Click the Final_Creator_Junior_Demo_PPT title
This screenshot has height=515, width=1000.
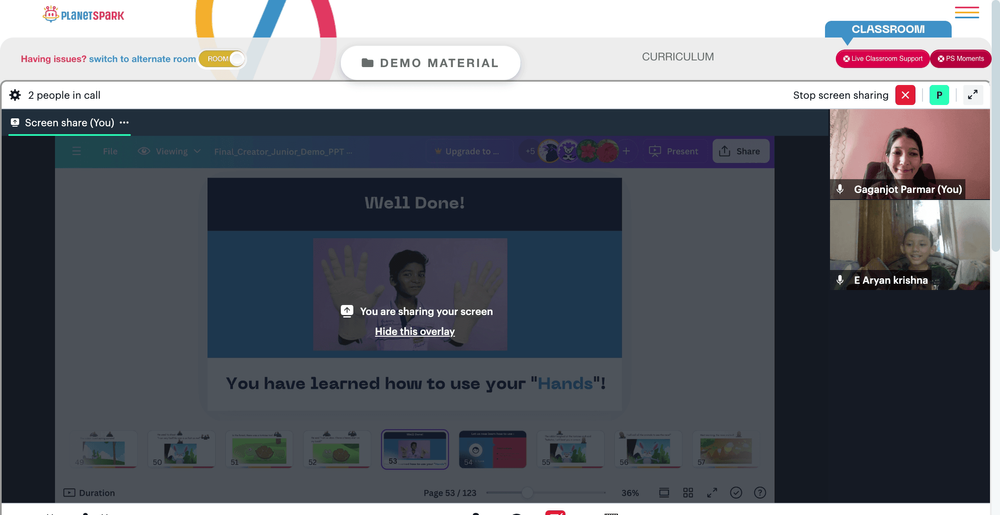click(283, 152)
